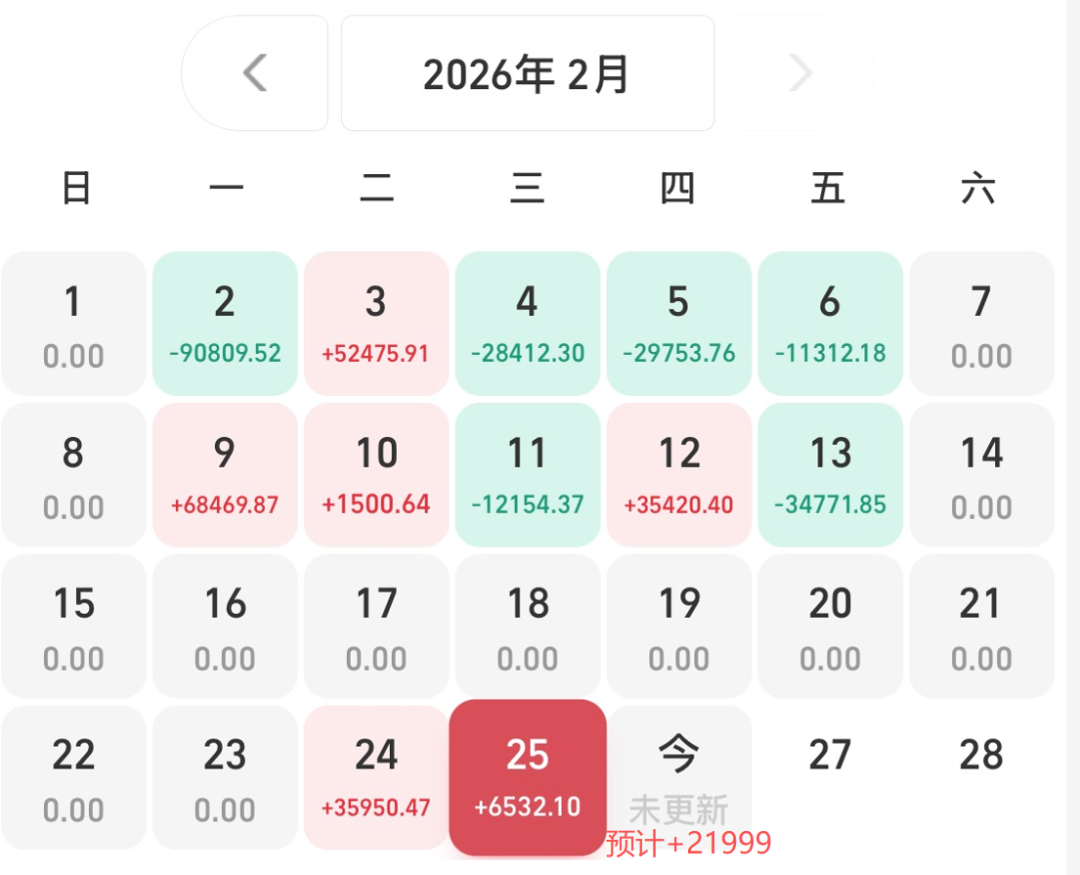Pick the 14th on the calendar
This screenshot has height=875, width=1080.
[x=982, y=475]
